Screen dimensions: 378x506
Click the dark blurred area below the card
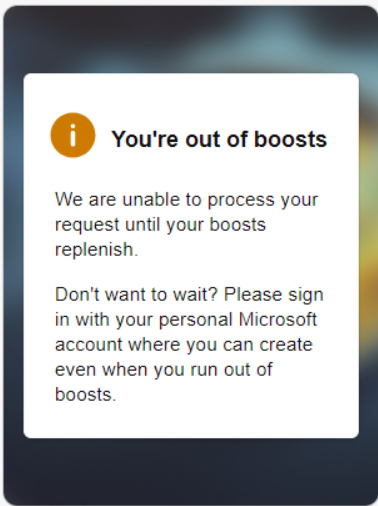tap(190, 472)
